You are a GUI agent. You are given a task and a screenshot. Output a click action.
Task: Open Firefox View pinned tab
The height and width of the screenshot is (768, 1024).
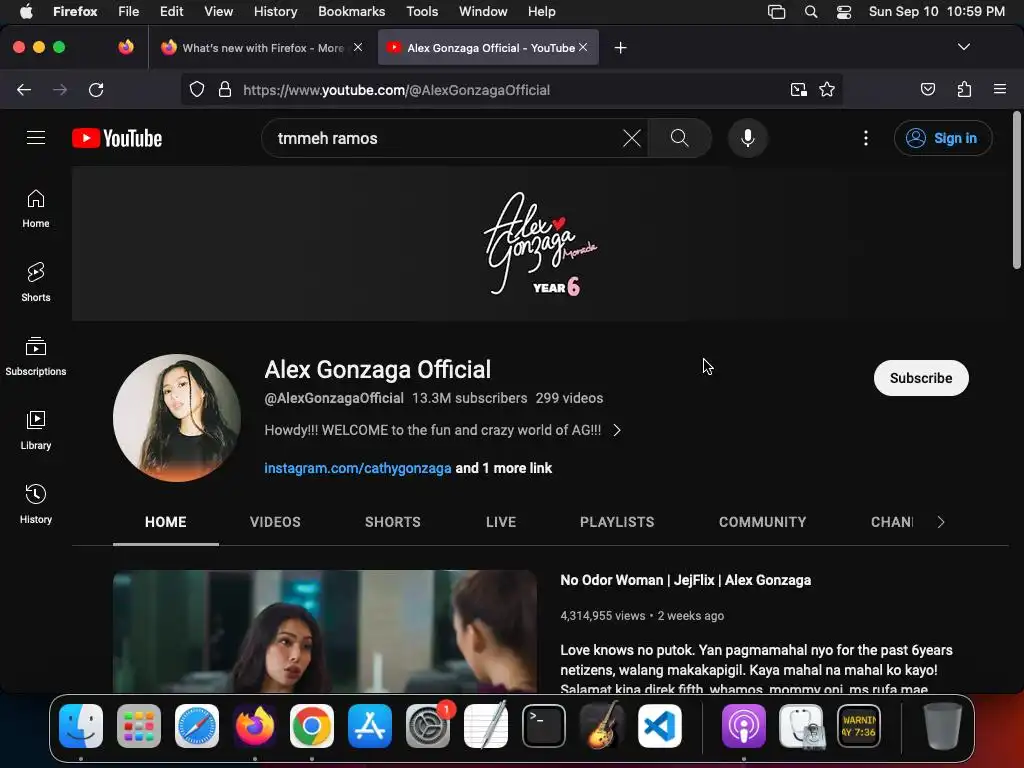[126, 47]
